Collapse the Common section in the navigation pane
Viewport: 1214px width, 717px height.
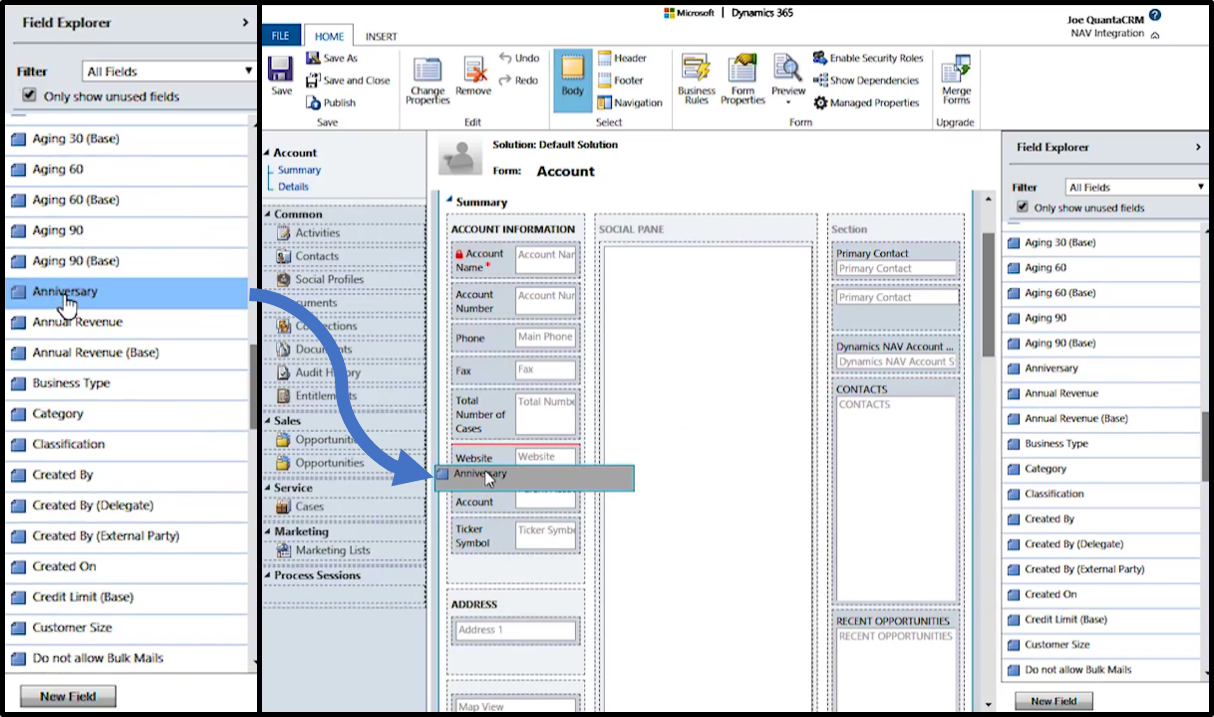[269, 214]
